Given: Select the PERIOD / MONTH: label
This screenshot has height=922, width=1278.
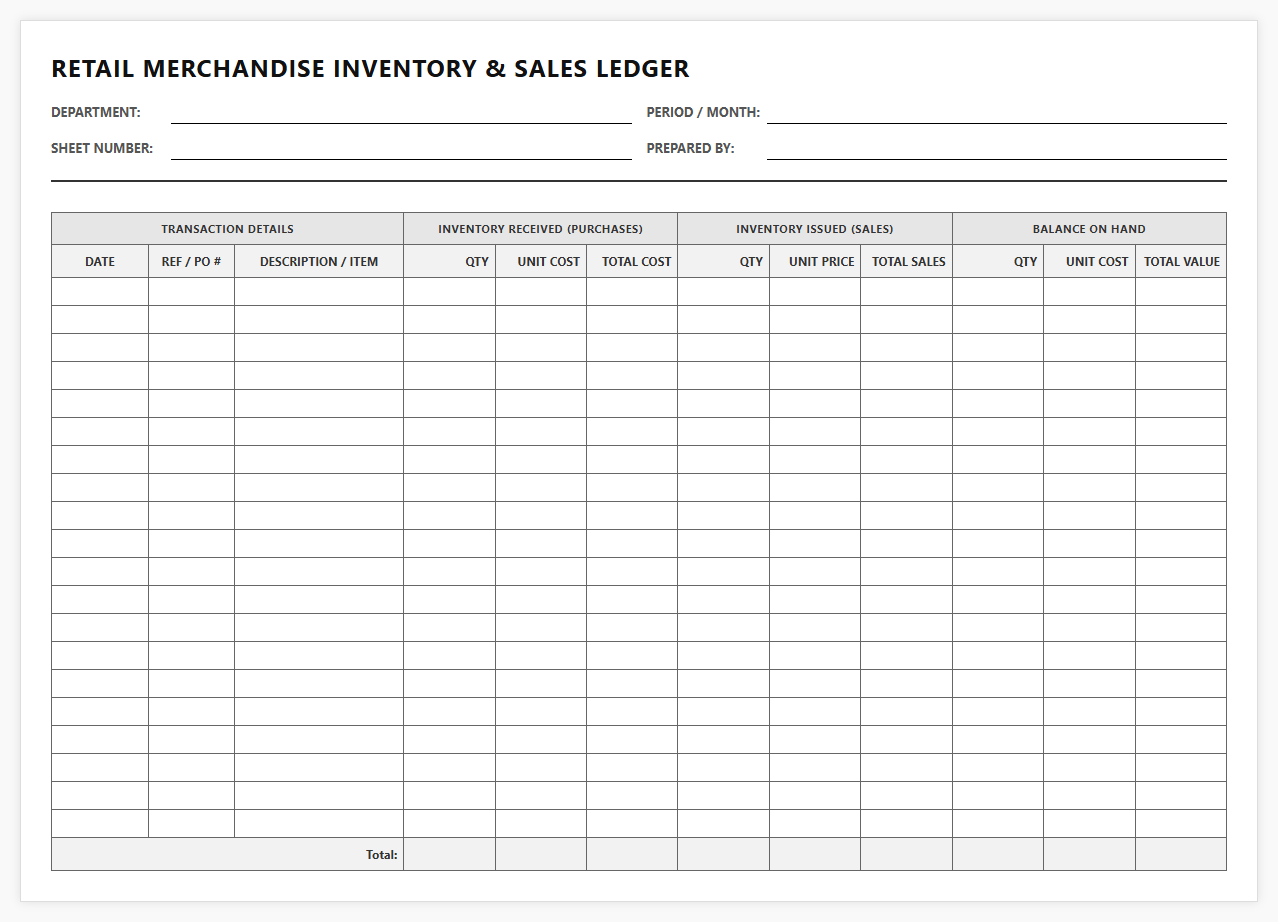Looking at the screenshot, I should (x=703, y=113).
